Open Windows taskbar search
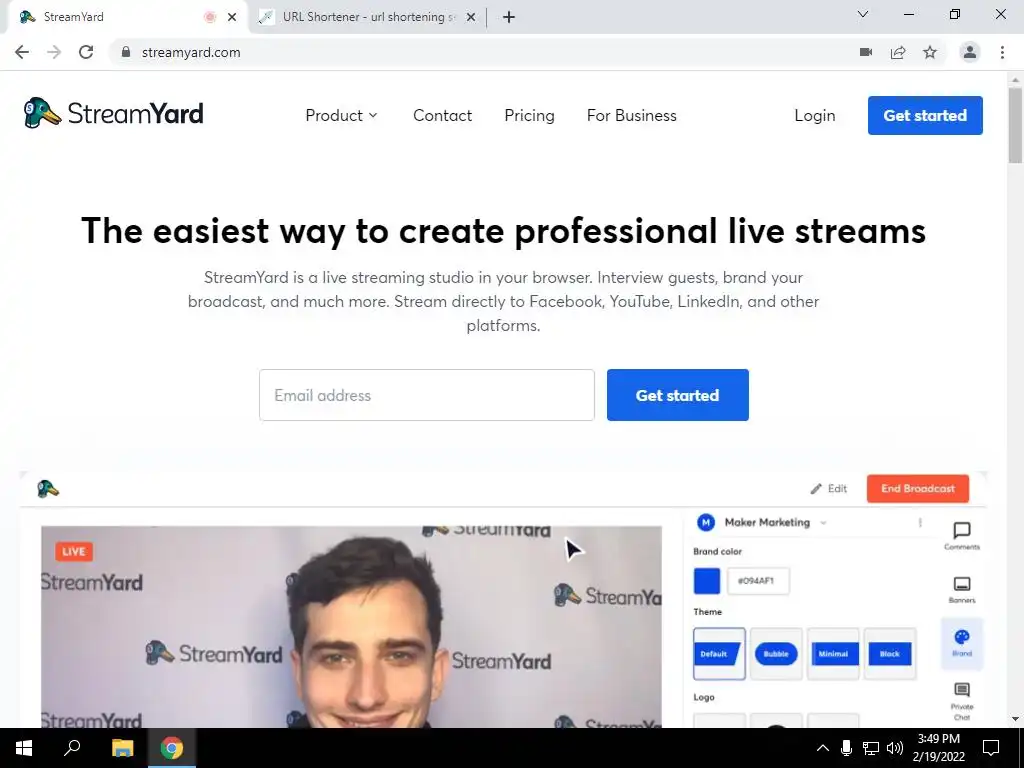The width and height of the screenshot is (1024, 768). [72, 748]
